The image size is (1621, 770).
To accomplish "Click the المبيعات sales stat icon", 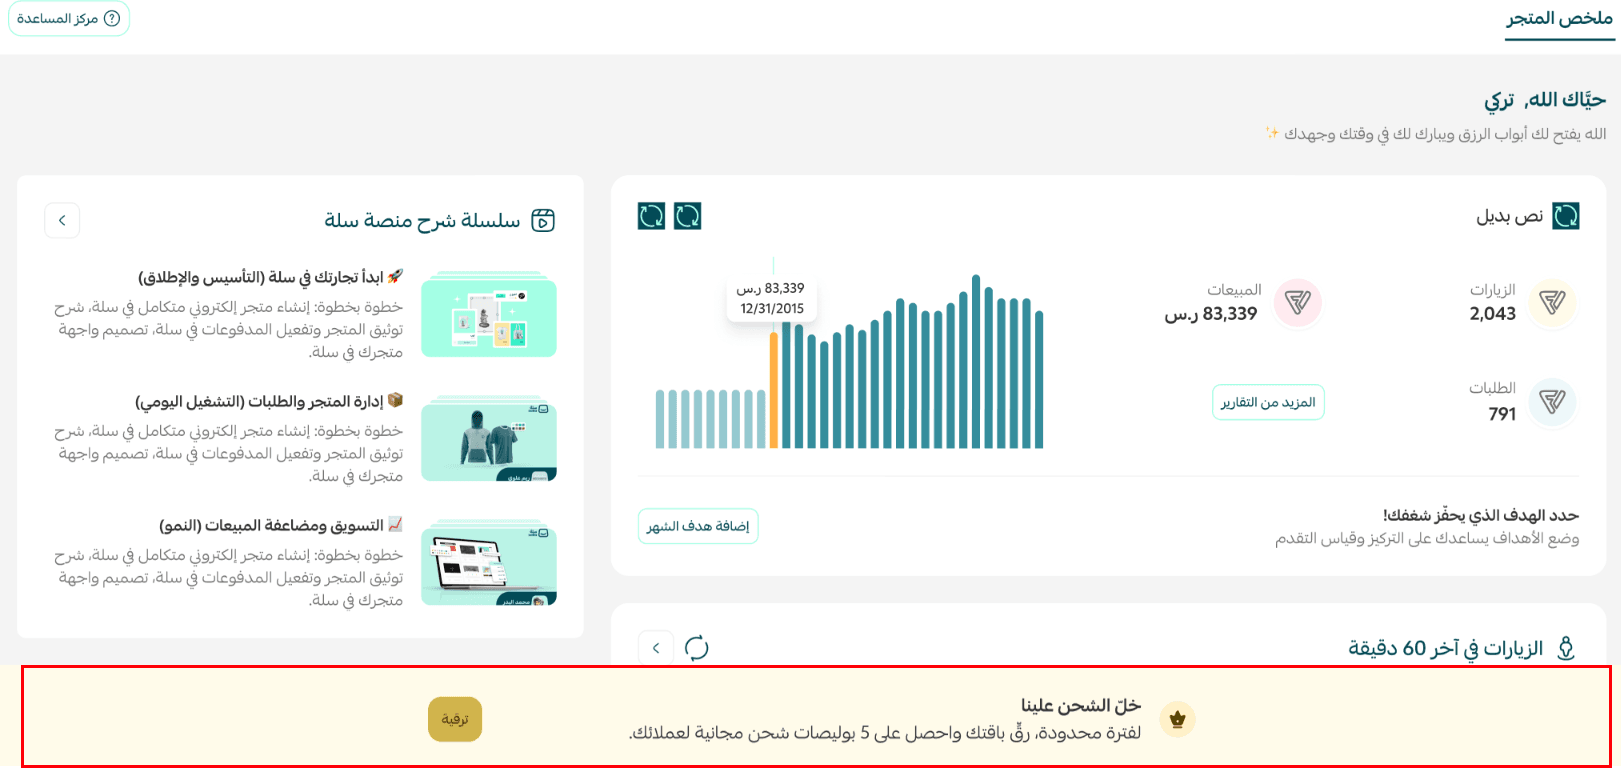I will [1298, 302].
